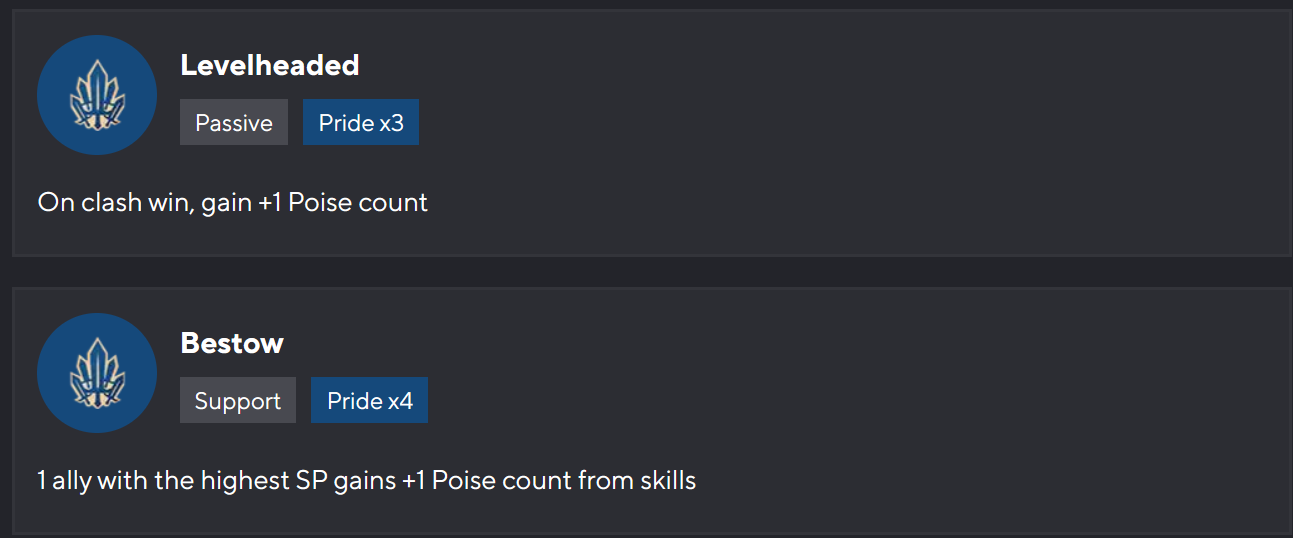Click the Levelheaded Pride sin icon
The height and width of the screenshot is (538, 1293).
97,95
